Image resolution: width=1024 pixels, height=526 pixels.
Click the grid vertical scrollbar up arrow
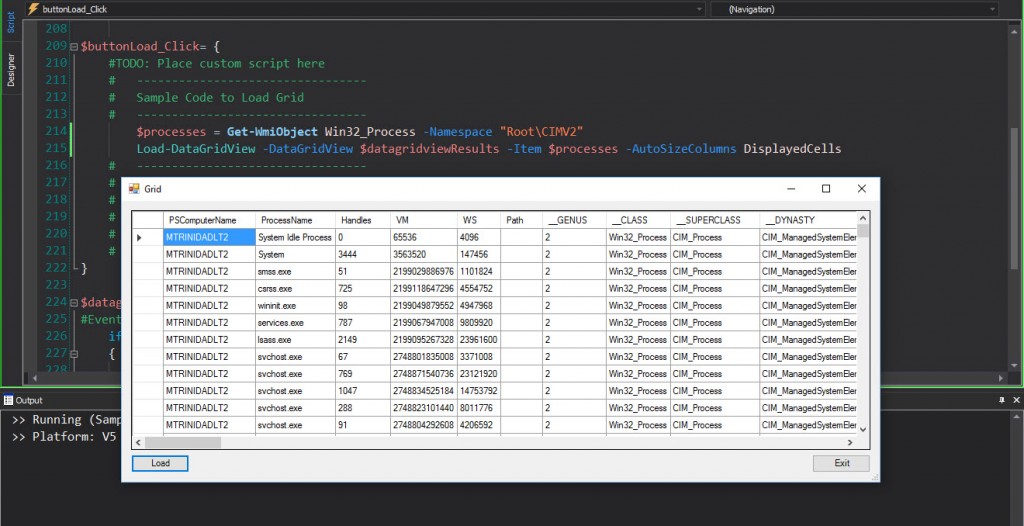click(x=863, y=218)
